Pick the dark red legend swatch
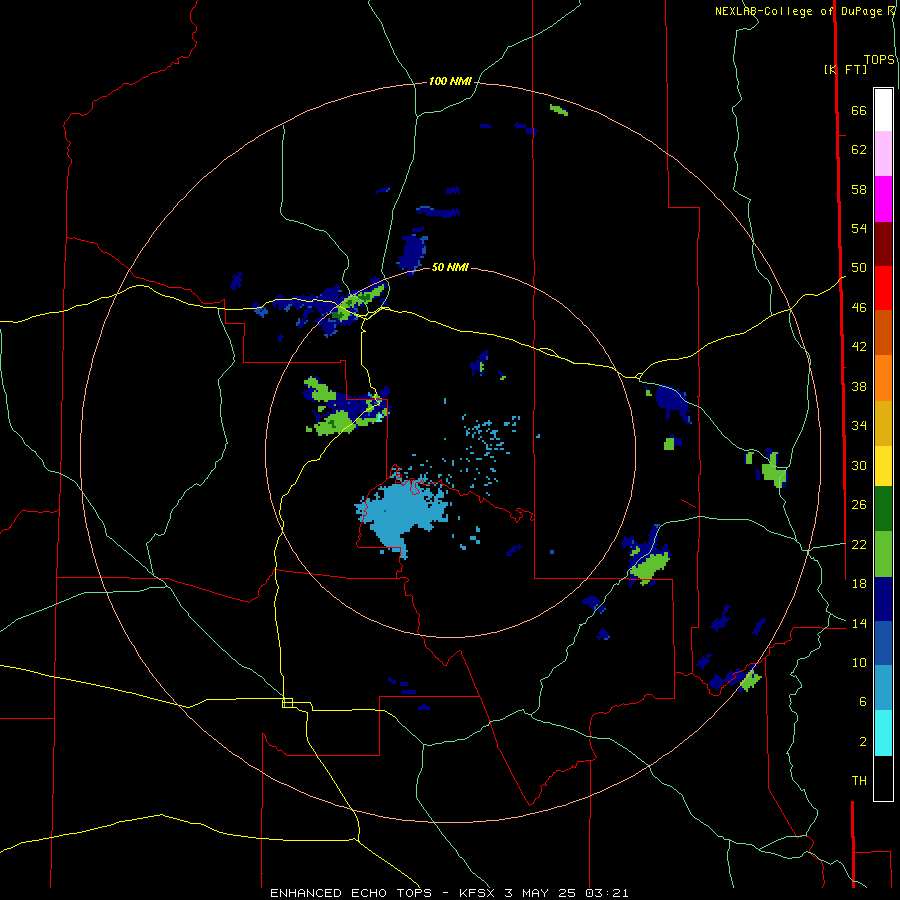The width and height of the screenshot is (900, 900). pyautogui.click(x=883, y=244)
